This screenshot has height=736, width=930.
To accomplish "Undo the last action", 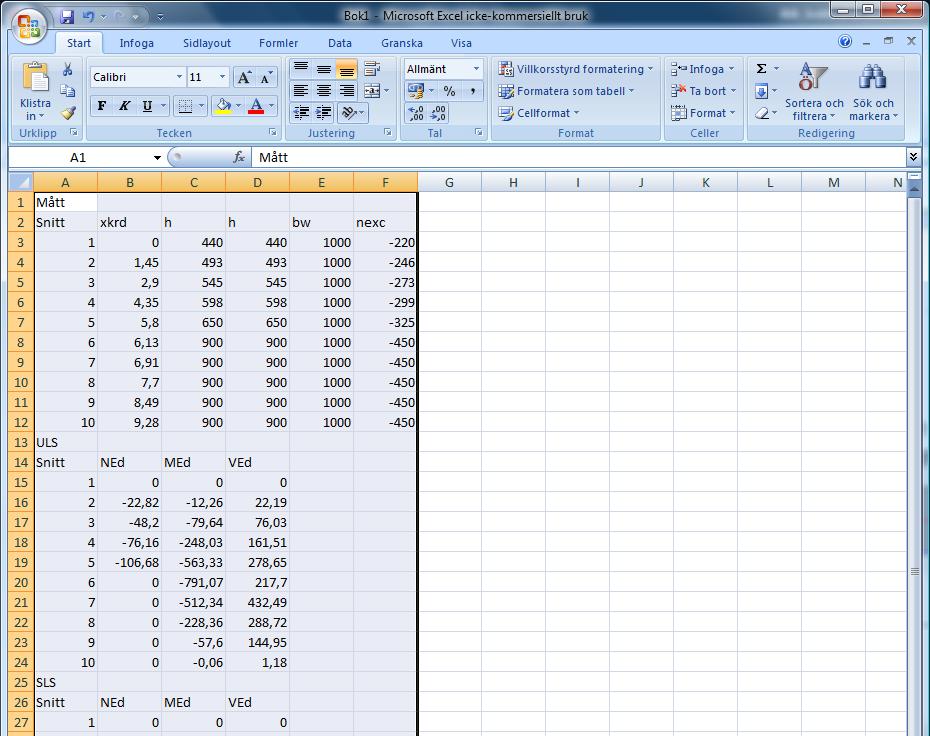I will (88, 17).
